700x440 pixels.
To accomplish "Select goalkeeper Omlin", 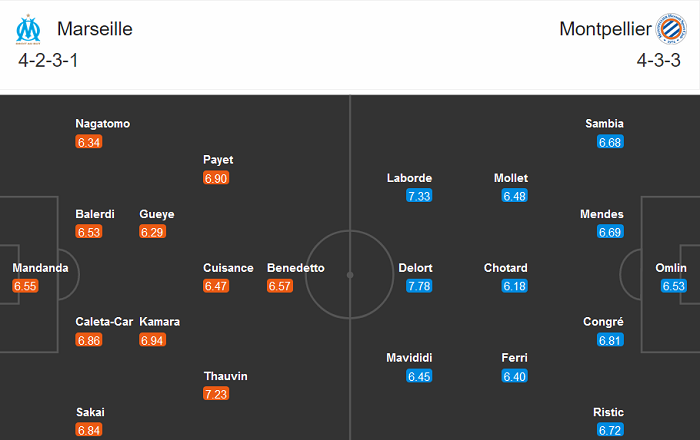I will pos(671,268).
